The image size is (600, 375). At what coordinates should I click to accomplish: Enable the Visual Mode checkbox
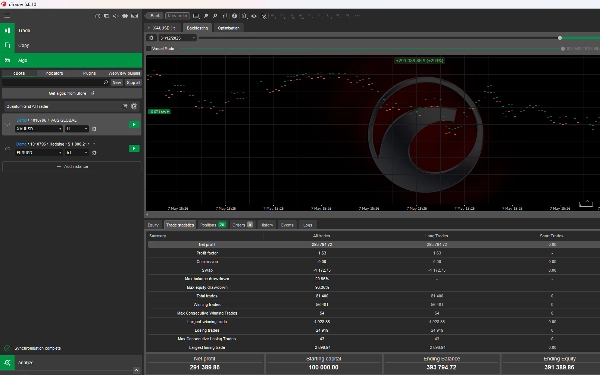148,49
